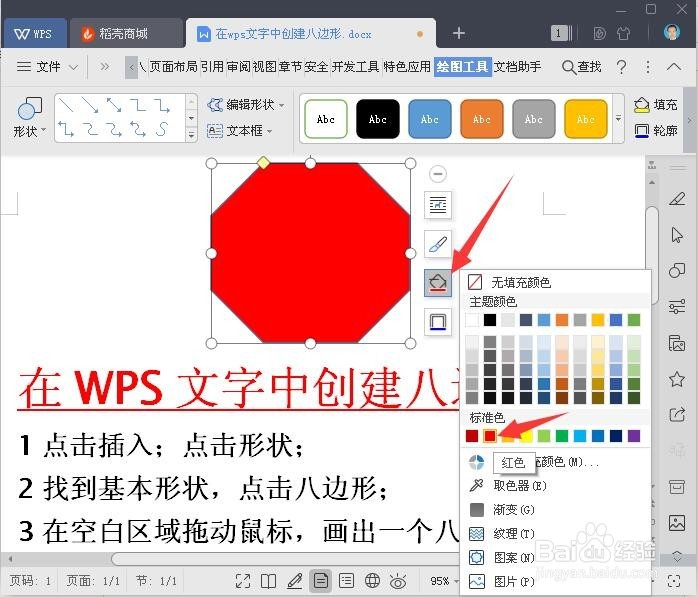This screenshot has height=597, width=698.
Task: Choose Gradient (渐变) fill option
Action: pyautogui.click(x=556, y=510)
